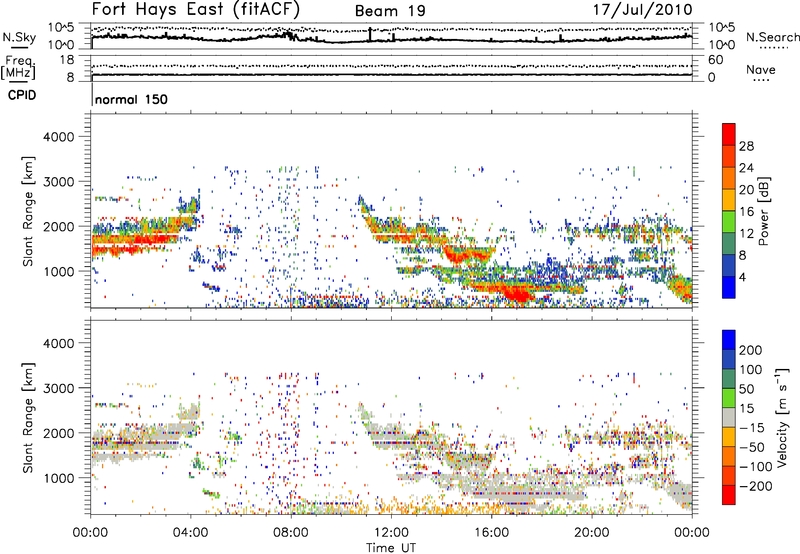Screen dimensions: 800x554
Task: Click '4000' tick on Power panel
Action: (x=59, y=137)
